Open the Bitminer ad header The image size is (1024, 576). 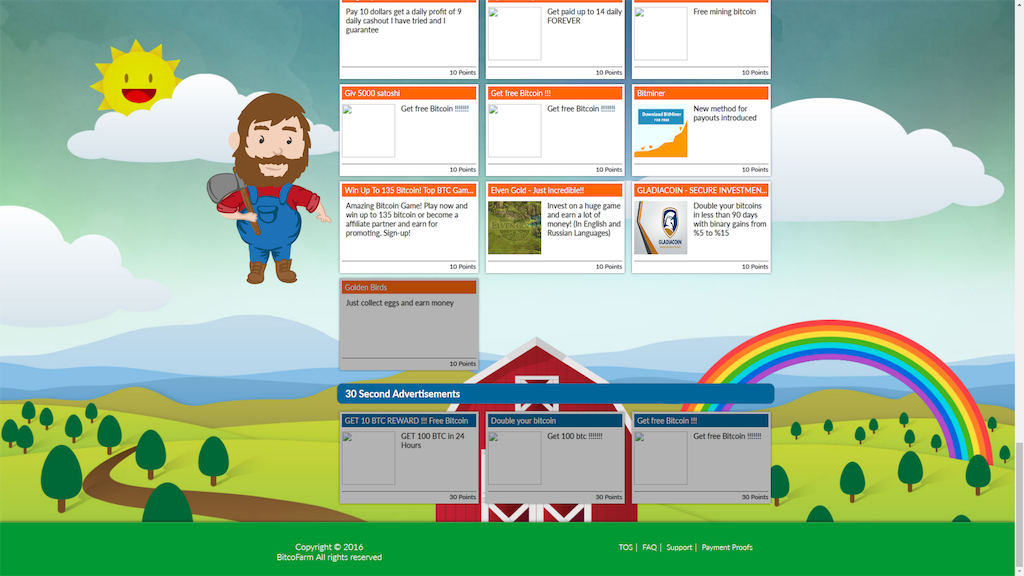[701, 93]
